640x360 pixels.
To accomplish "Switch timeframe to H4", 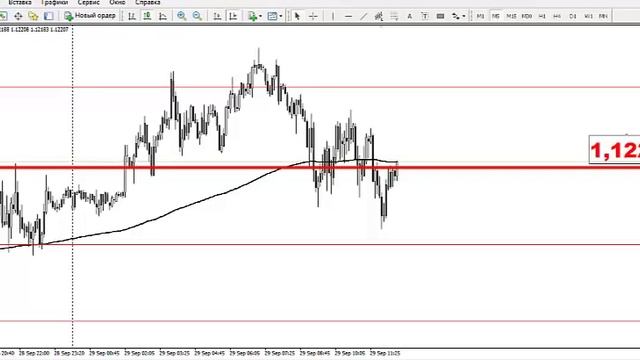I will 557,16.
